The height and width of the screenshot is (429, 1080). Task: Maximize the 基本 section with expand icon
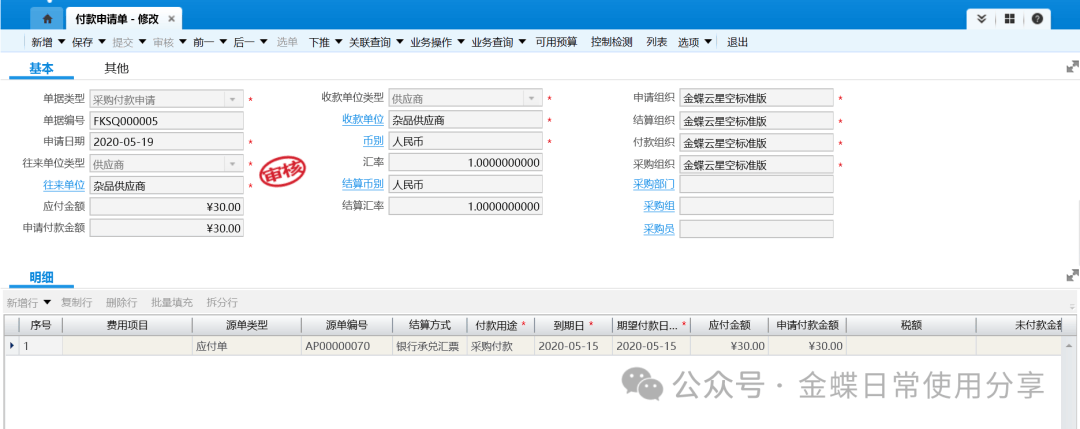click(x=1072, y=67)
